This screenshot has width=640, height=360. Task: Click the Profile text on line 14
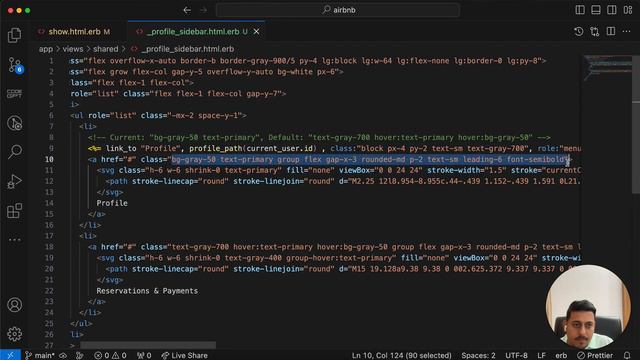click(x=112, y=203)
